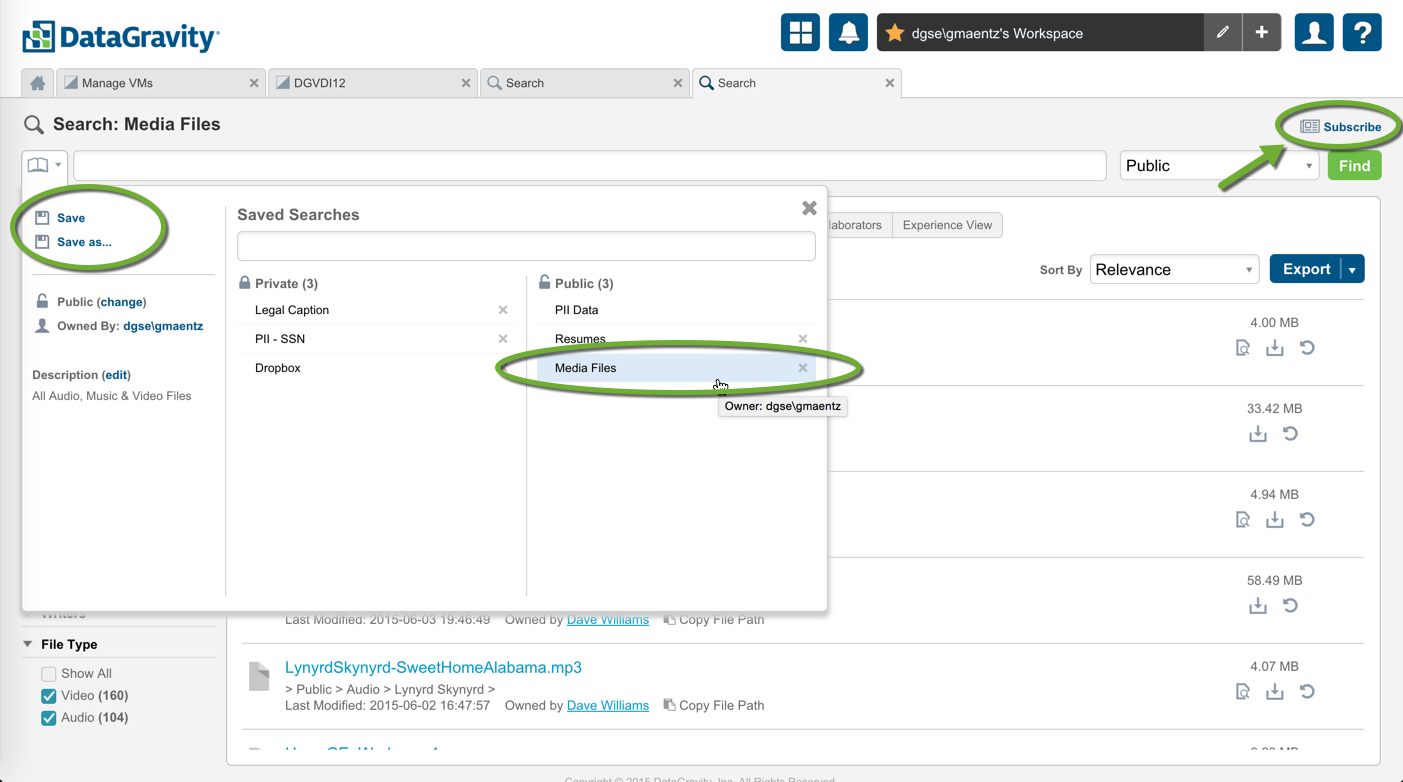Viewport: 1403px width, 782px height.
Task: Add a new workspace with plus icon
Action: tap(1261, 32)
